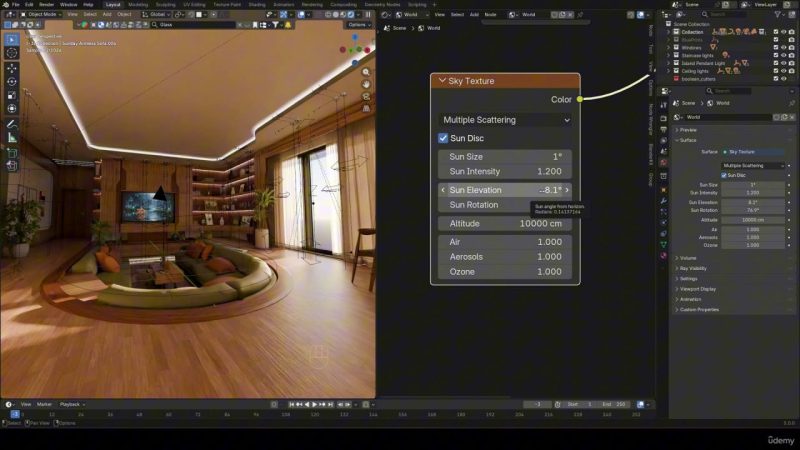Select the Rotate tool
The height and width of the screenshot is (450, 800).
[x=12, y=81]
